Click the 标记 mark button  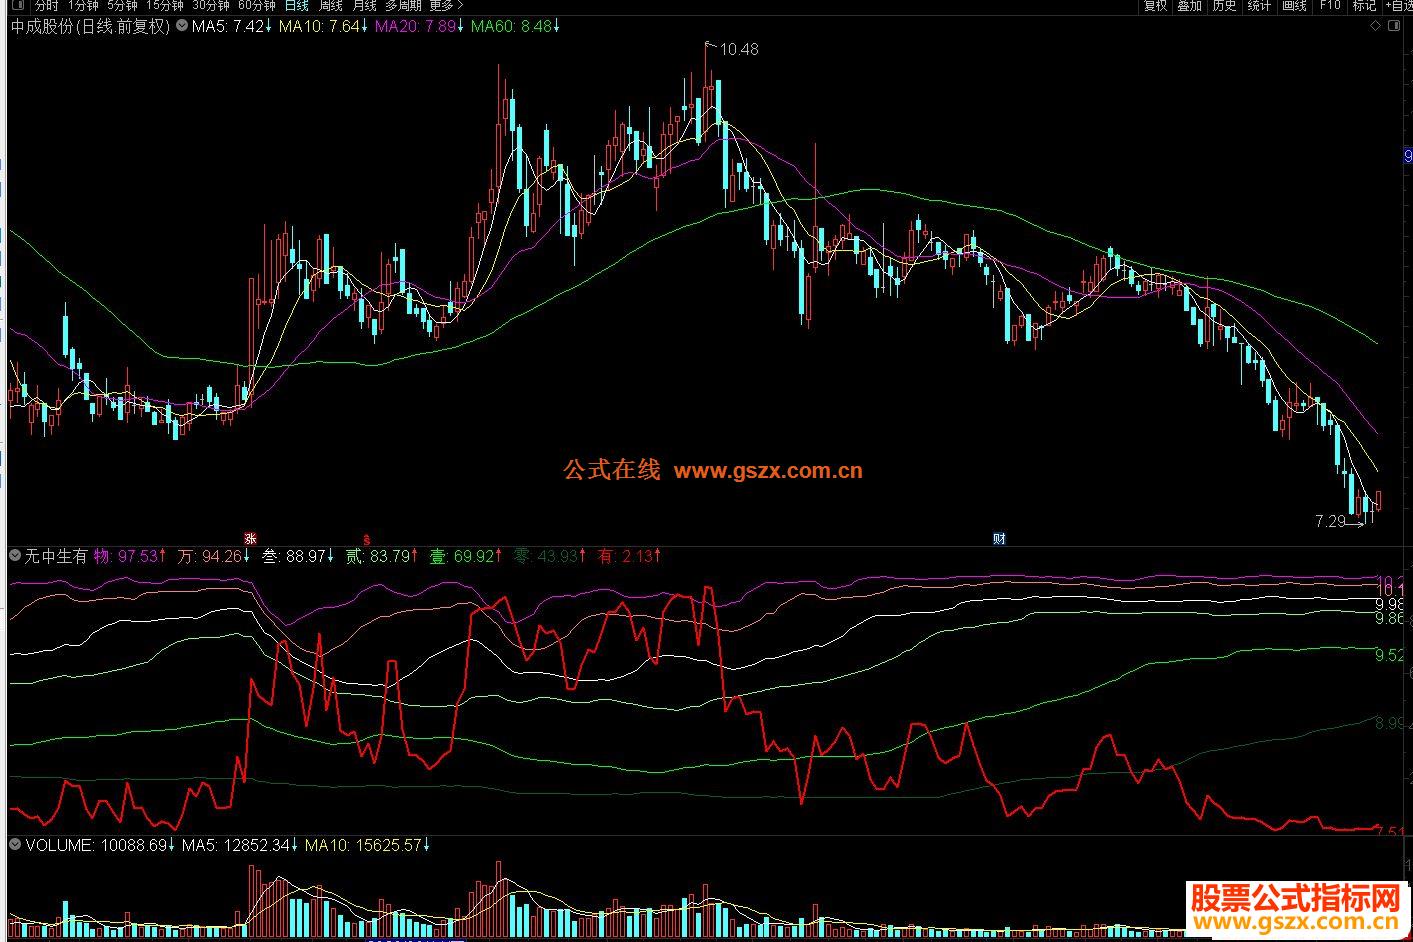[x=1364, y=6]
